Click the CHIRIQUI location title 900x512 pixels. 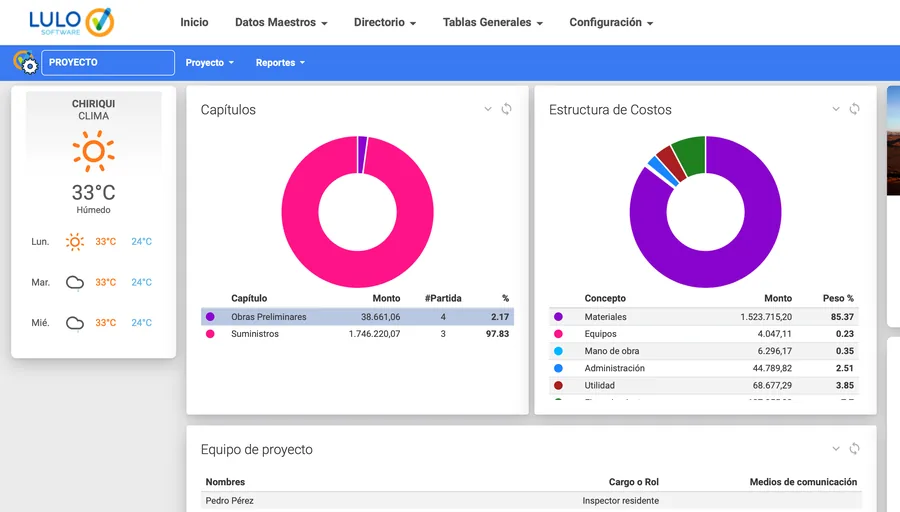tap(94, 104)
